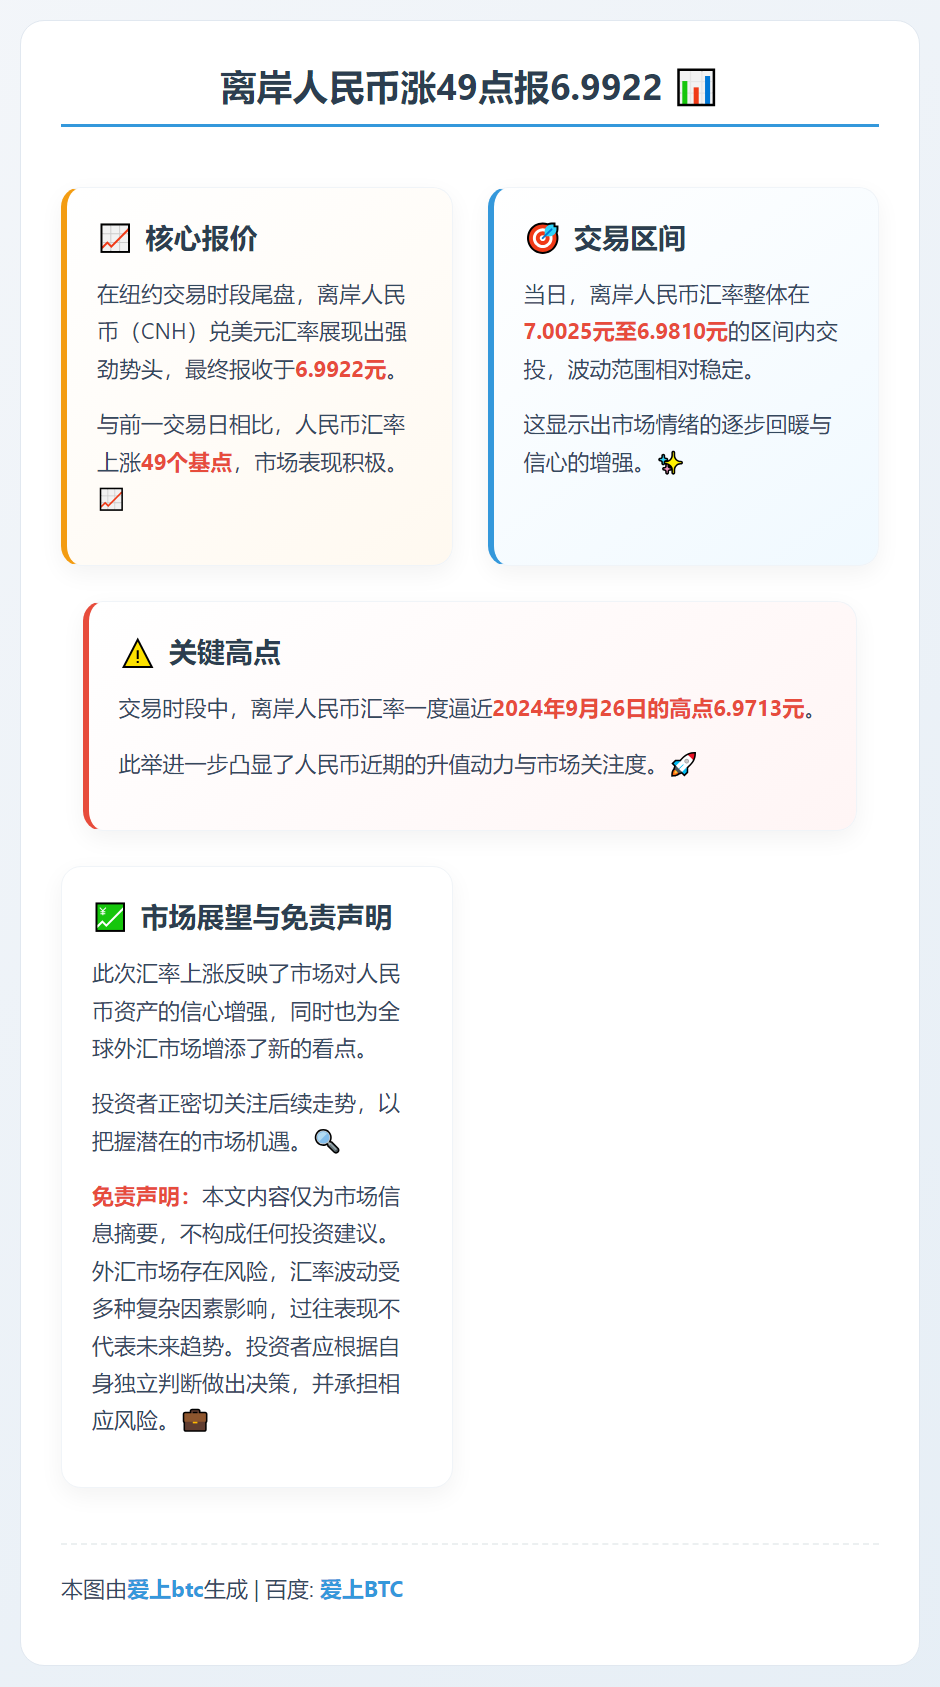Click the 交易区间 heading
Image resolution: width=940 pixels, height=1687 pixels.
[x=629, y=239]
